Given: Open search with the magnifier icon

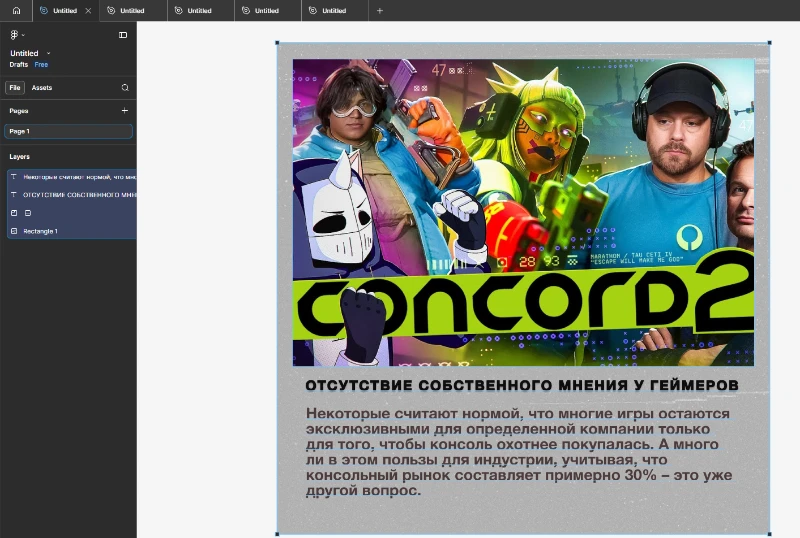Looking at the screenshot, I should click(125, 88).
